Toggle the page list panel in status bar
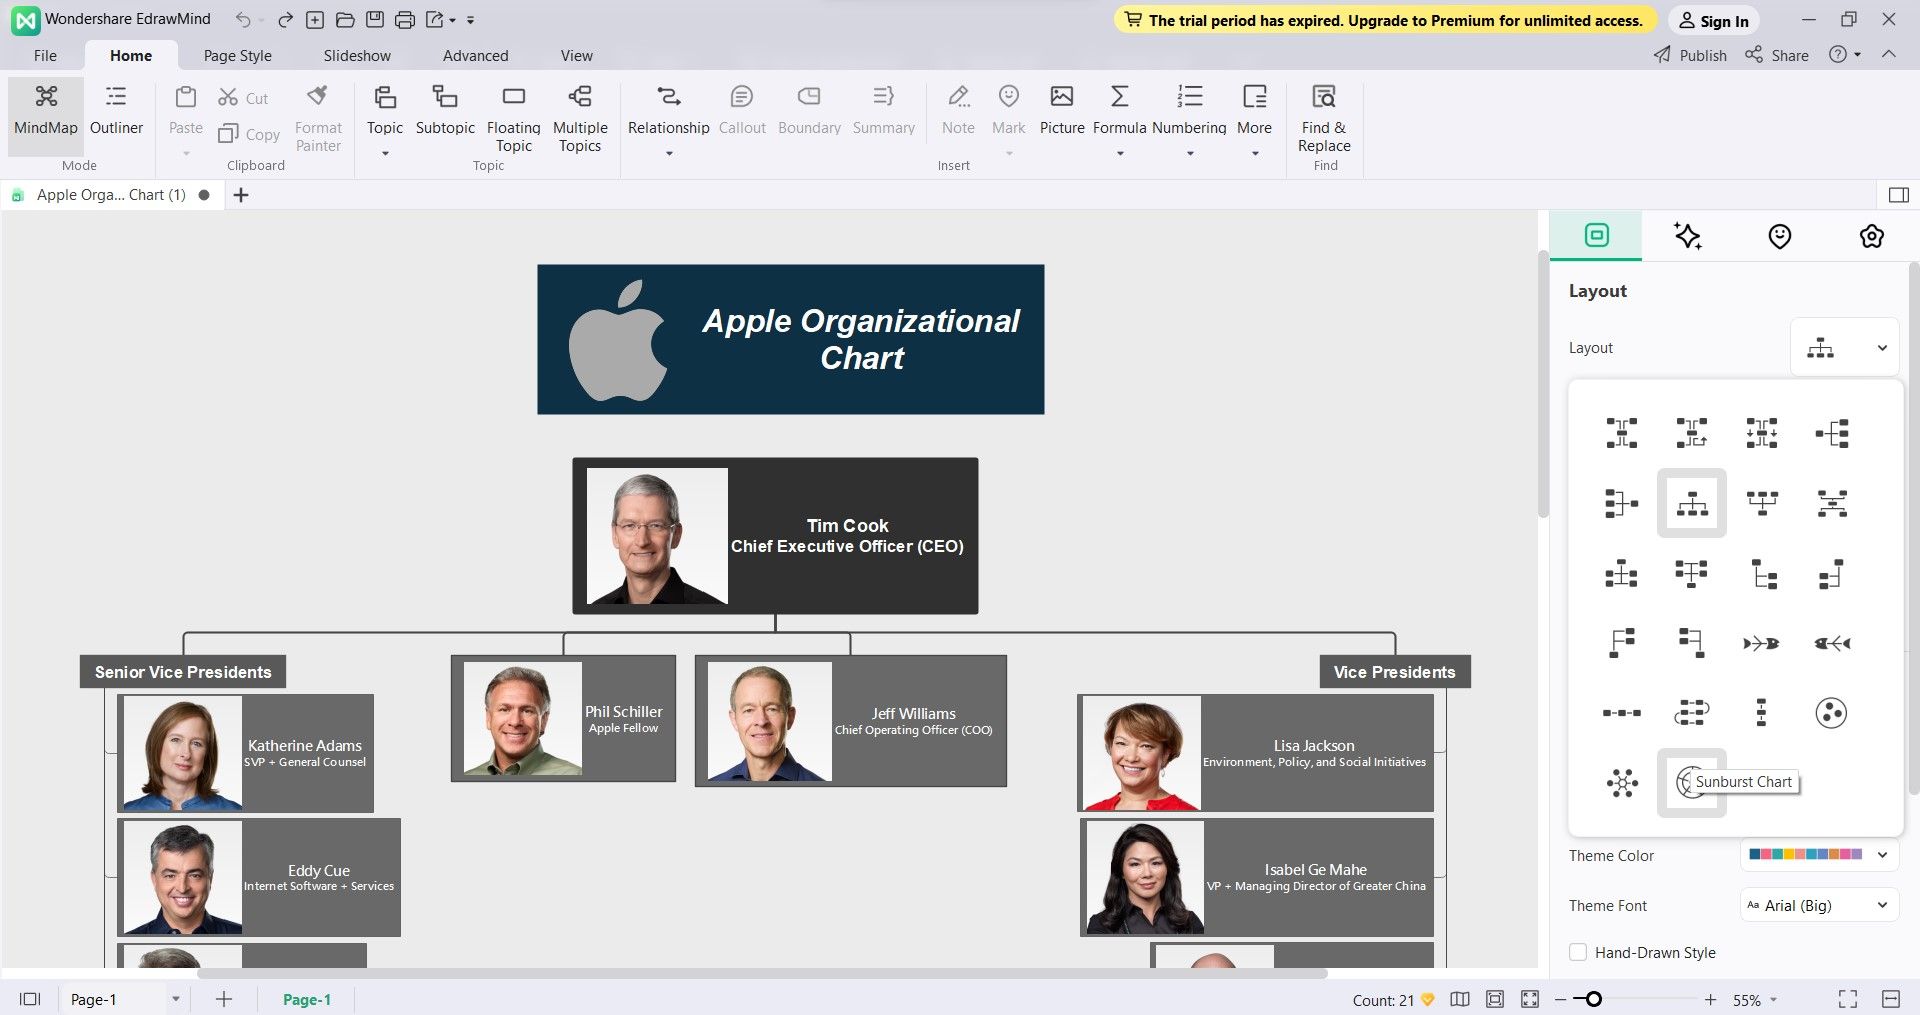Image resolution: width=1920 pixels, height=1015 pixels. coord(30,999)
